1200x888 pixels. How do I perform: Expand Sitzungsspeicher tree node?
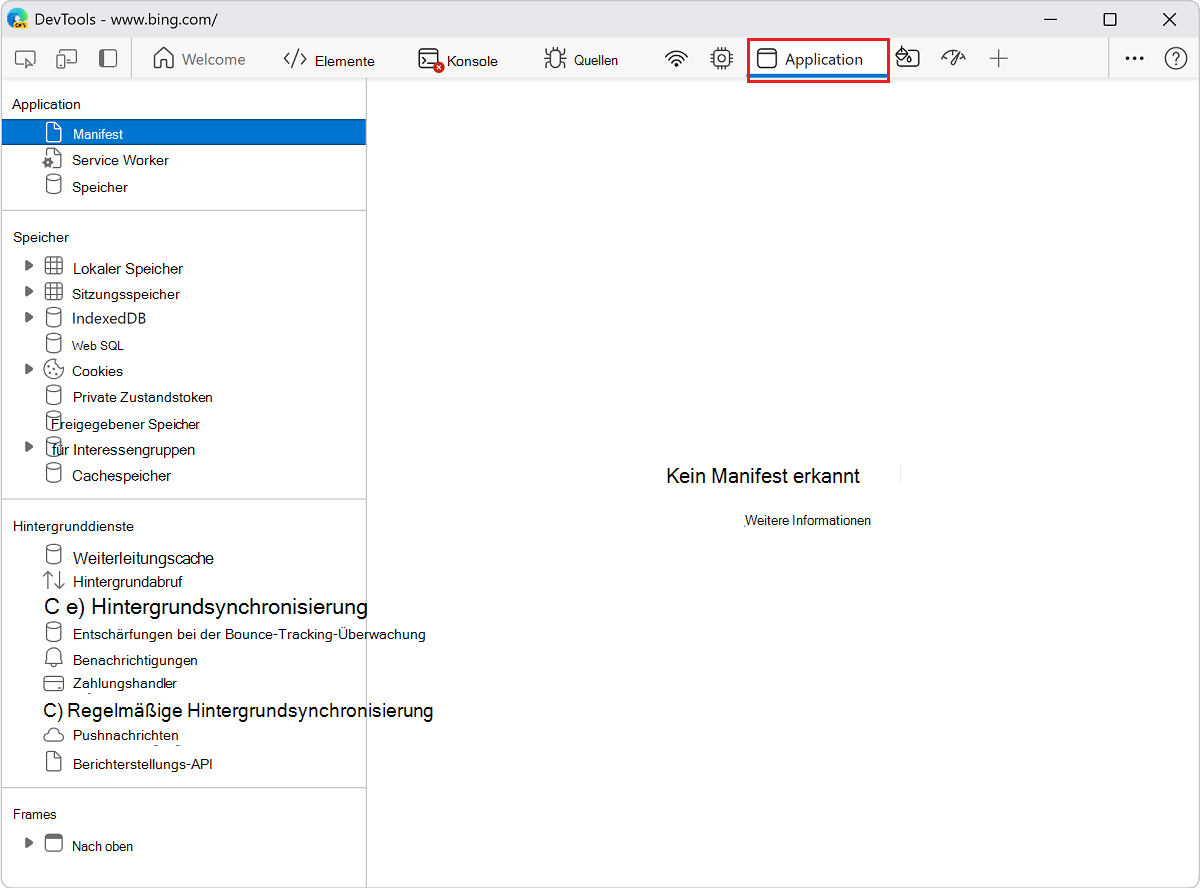(x=29, y=292)
